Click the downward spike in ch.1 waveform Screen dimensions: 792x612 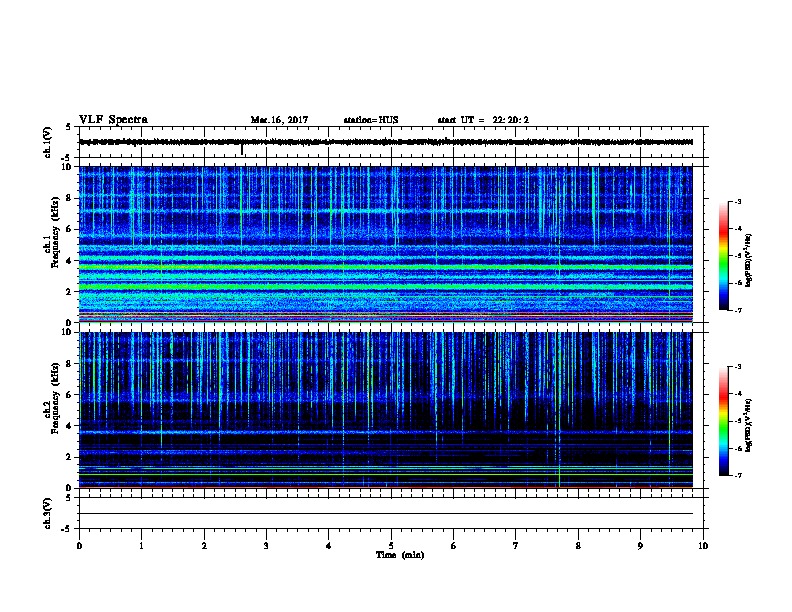point(242,150)
